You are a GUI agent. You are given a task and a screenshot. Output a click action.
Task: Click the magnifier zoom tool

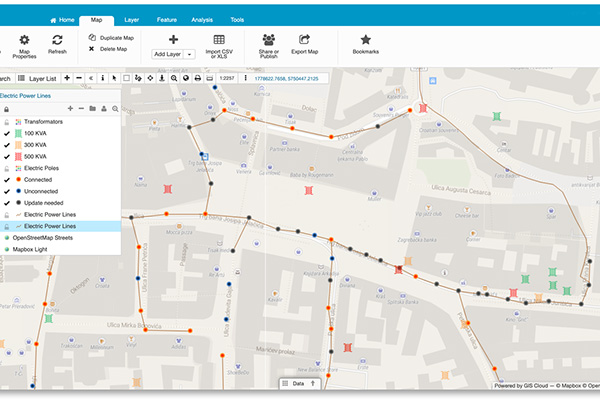tap(174, 78)
